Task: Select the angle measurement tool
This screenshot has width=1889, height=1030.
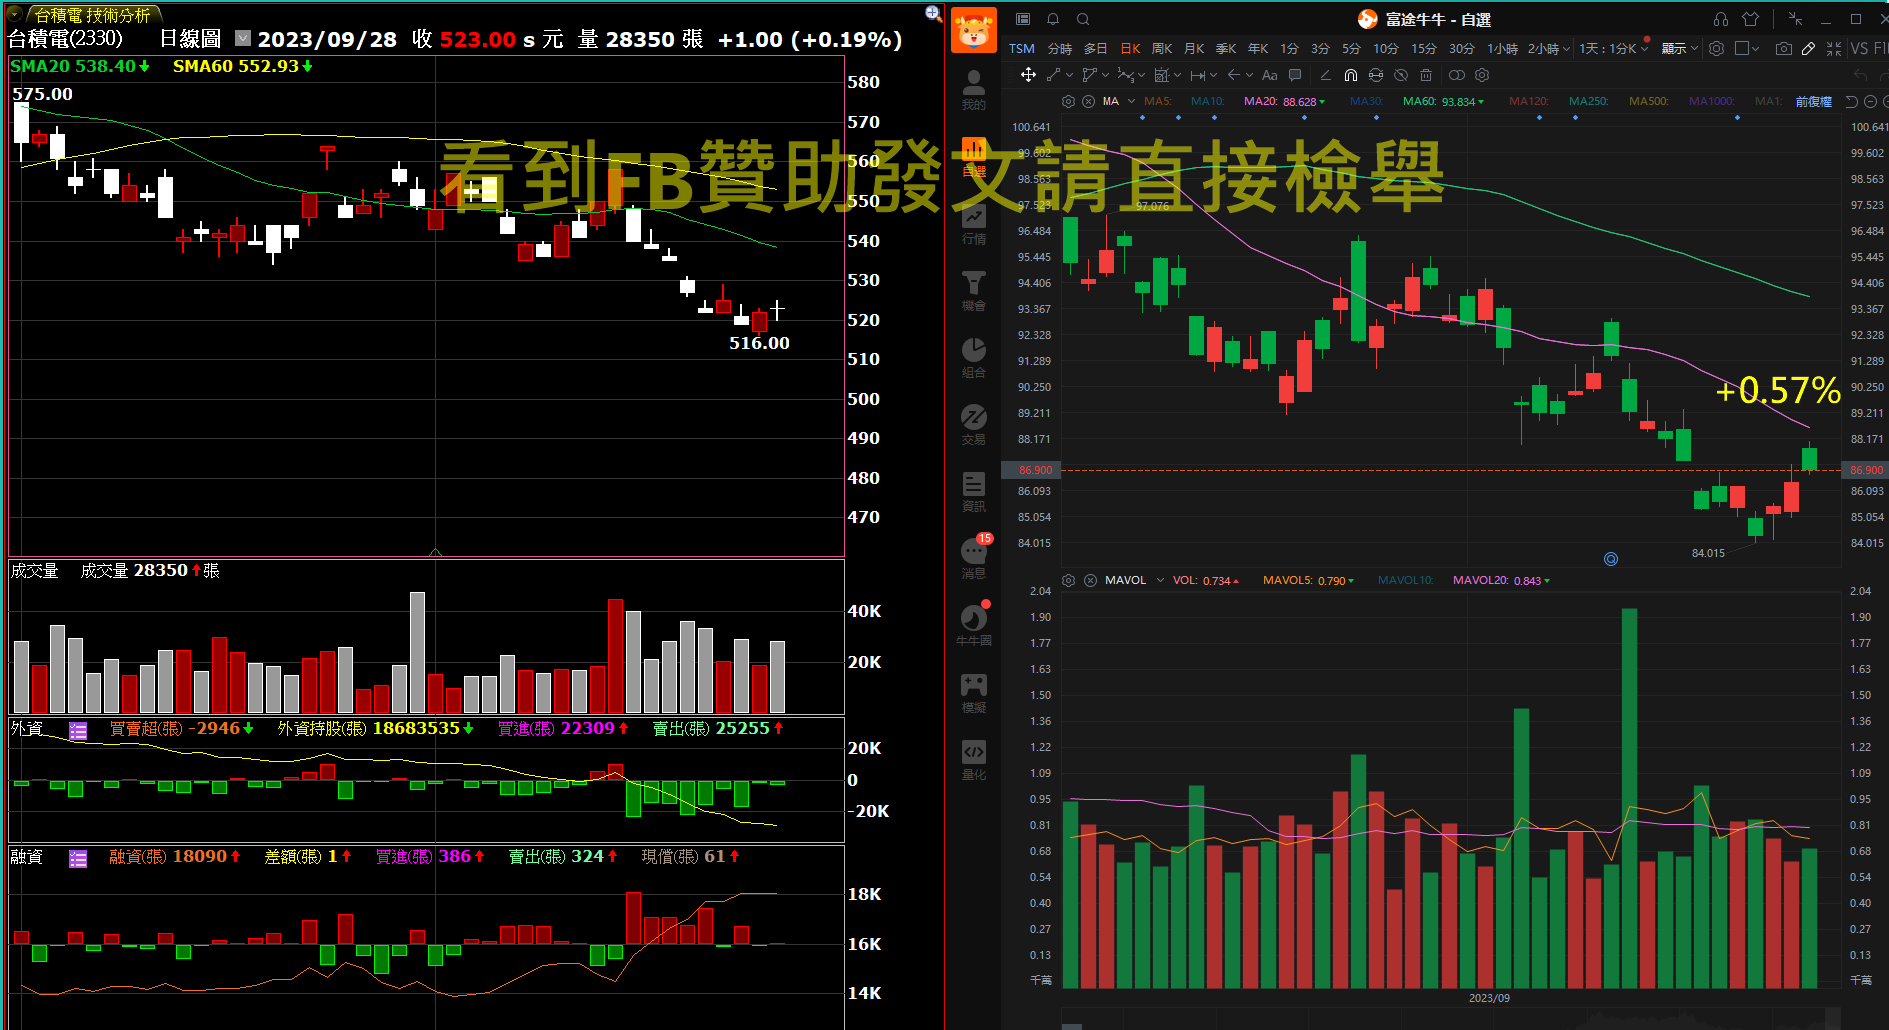Action: [x=1326, y=75]
